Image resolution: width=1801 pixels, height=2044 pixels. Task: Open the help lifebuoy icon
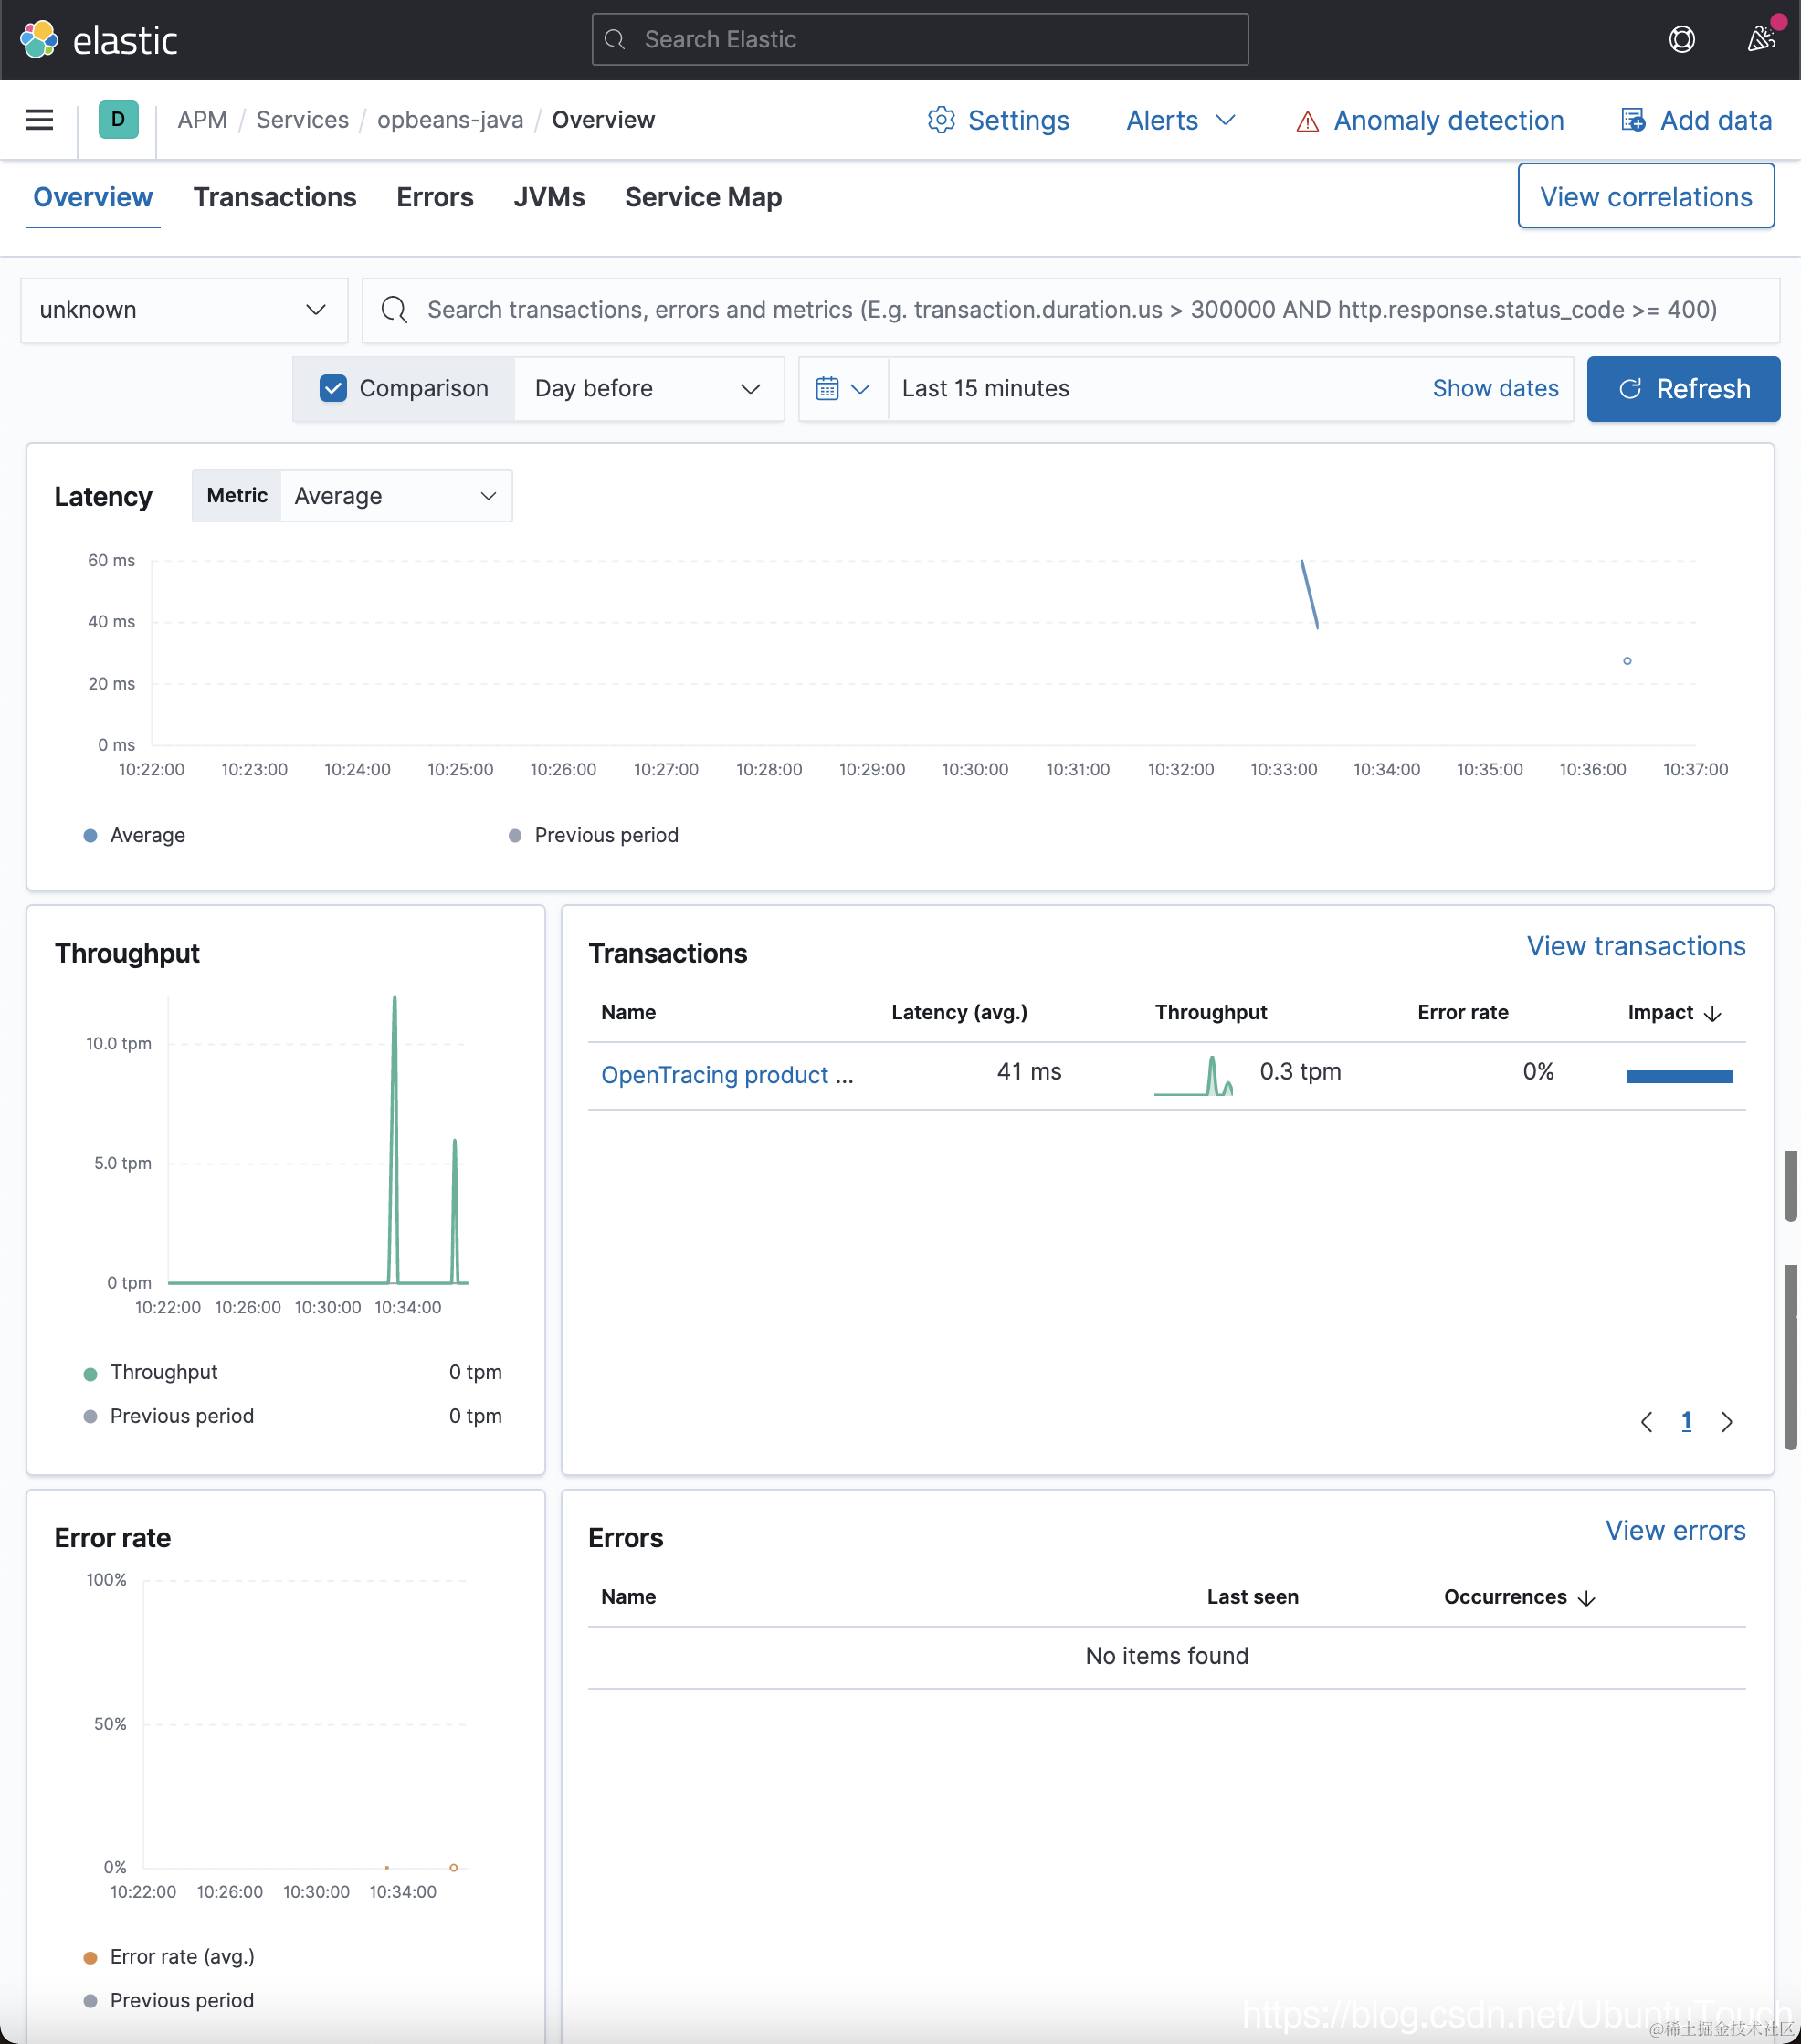[x=1682, y=40]
